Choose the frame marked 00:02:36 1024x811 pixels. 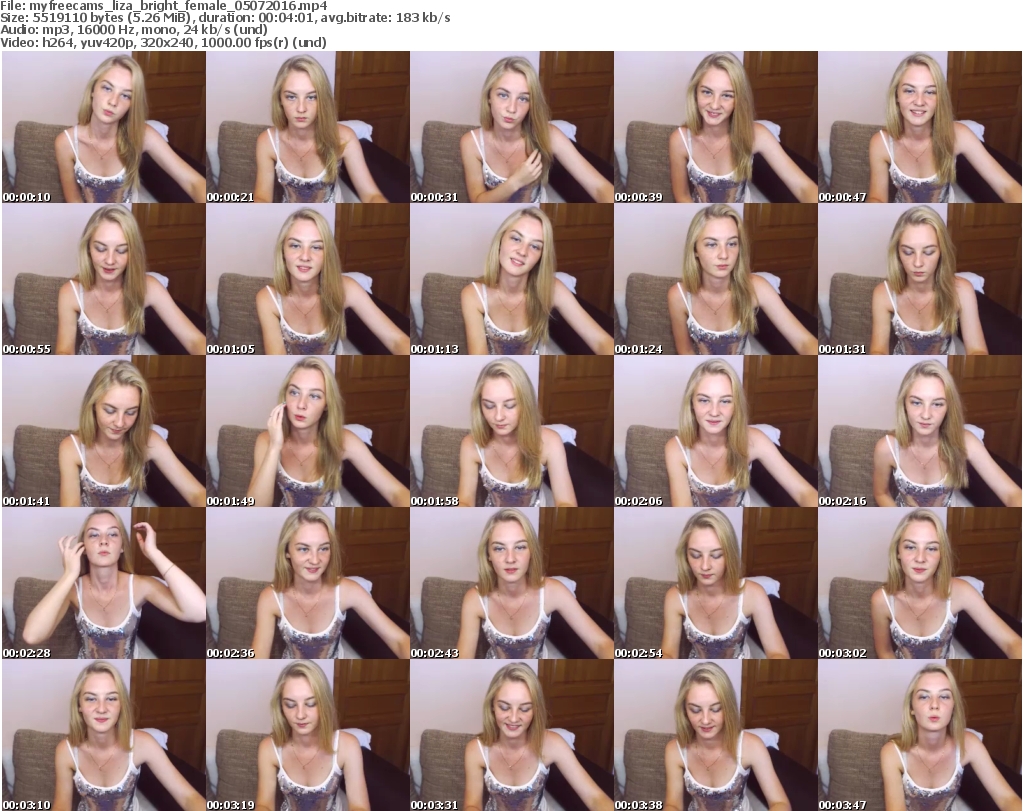click(x=308, y=583)
